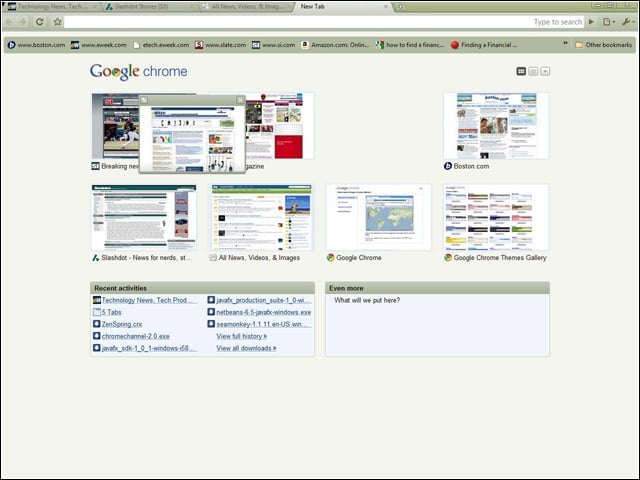This screenshot has width=640, height=480.
Task: Open the wrench tools menu
Action: tap(627, 22)
